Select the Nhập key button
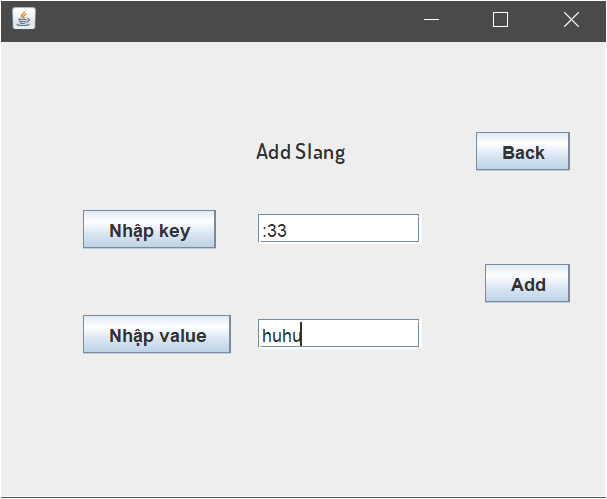The width and height of the screenshot is (607, 499). point(149,229)
